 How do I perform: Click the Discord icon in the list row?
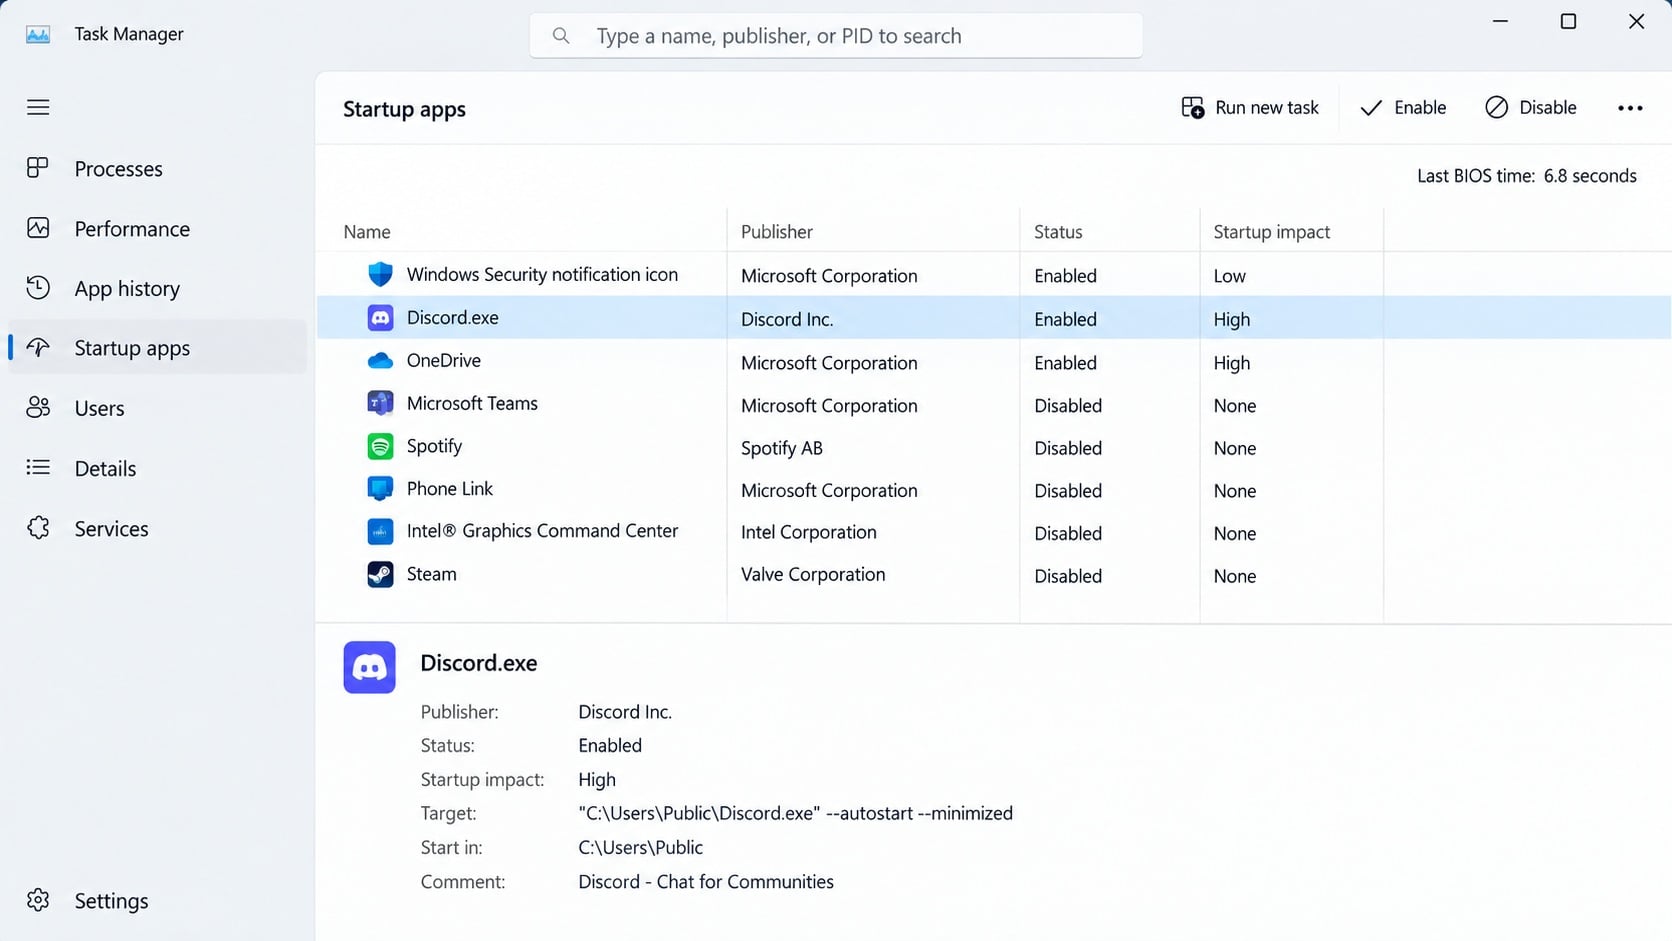pyautogui.click(x=380, y=318)
